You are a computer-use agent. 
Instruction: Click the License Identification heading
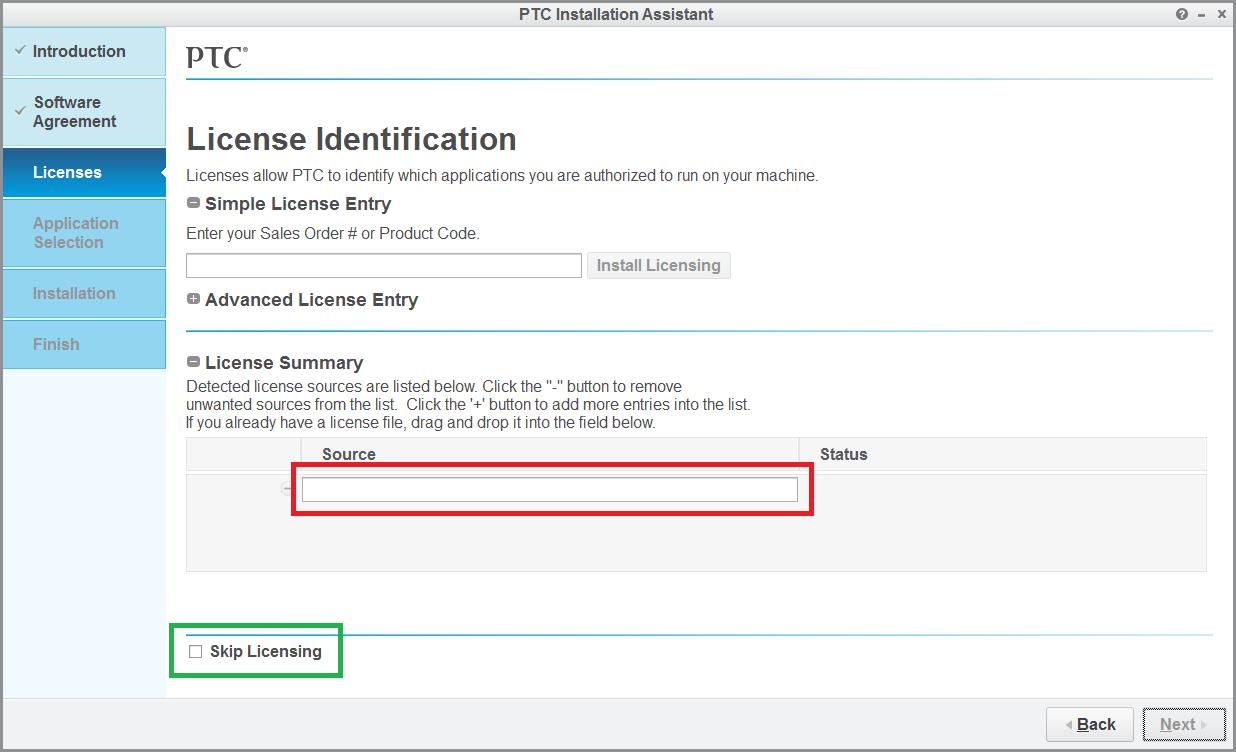352,139
